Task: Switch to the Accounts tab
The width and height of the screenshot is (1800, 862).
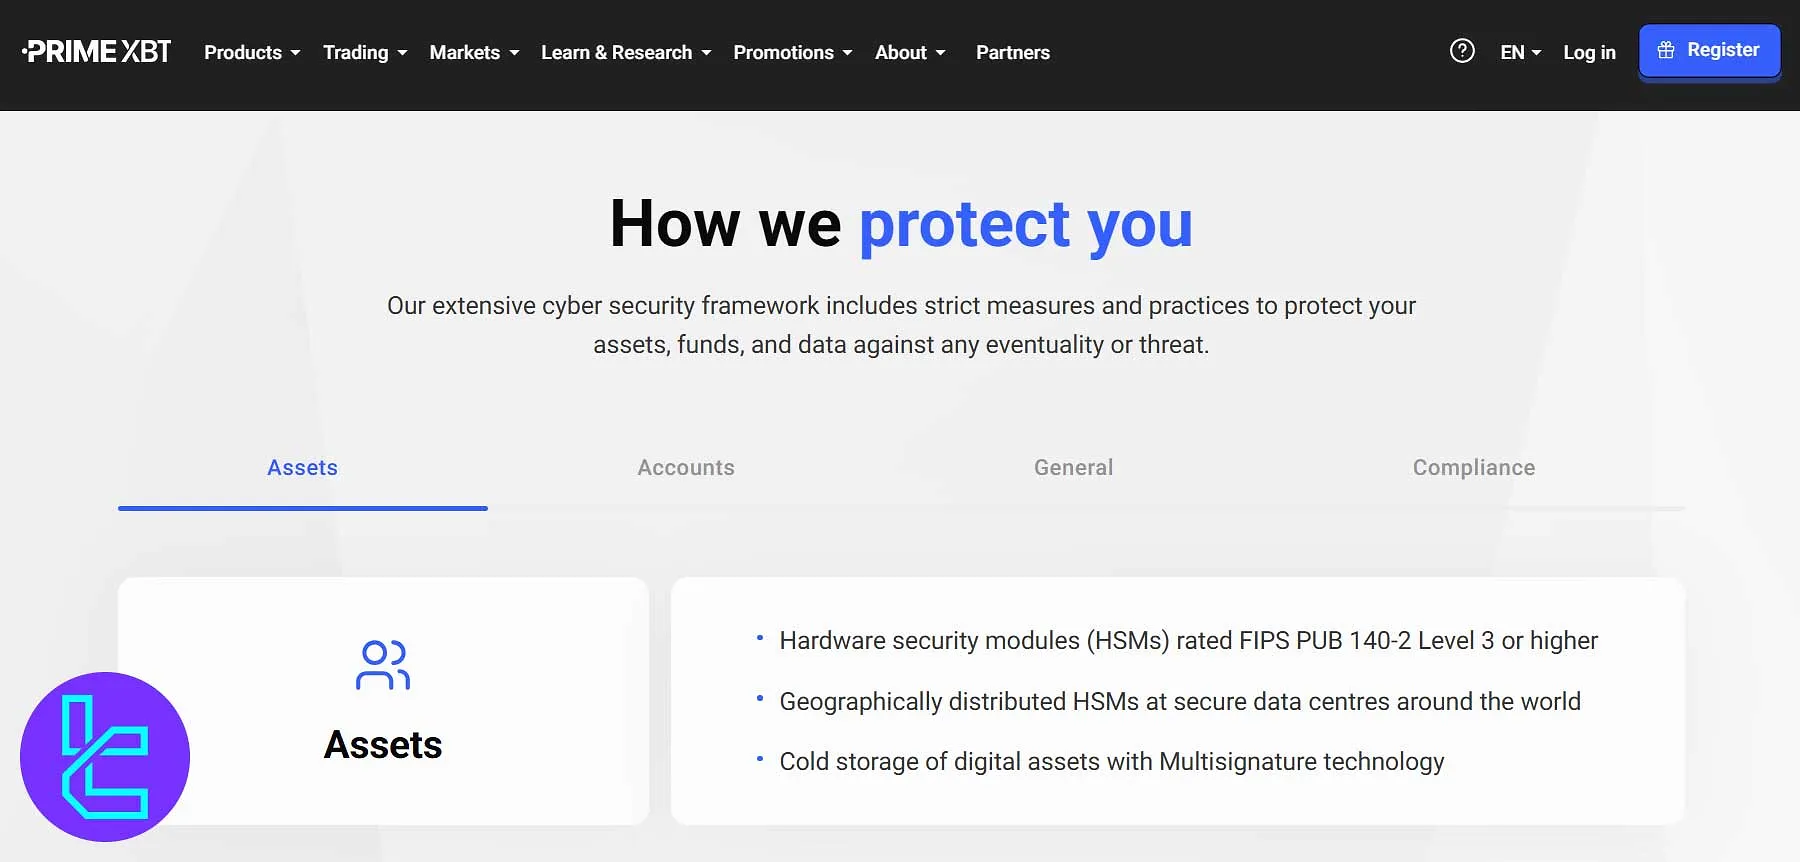Action: 685,467
